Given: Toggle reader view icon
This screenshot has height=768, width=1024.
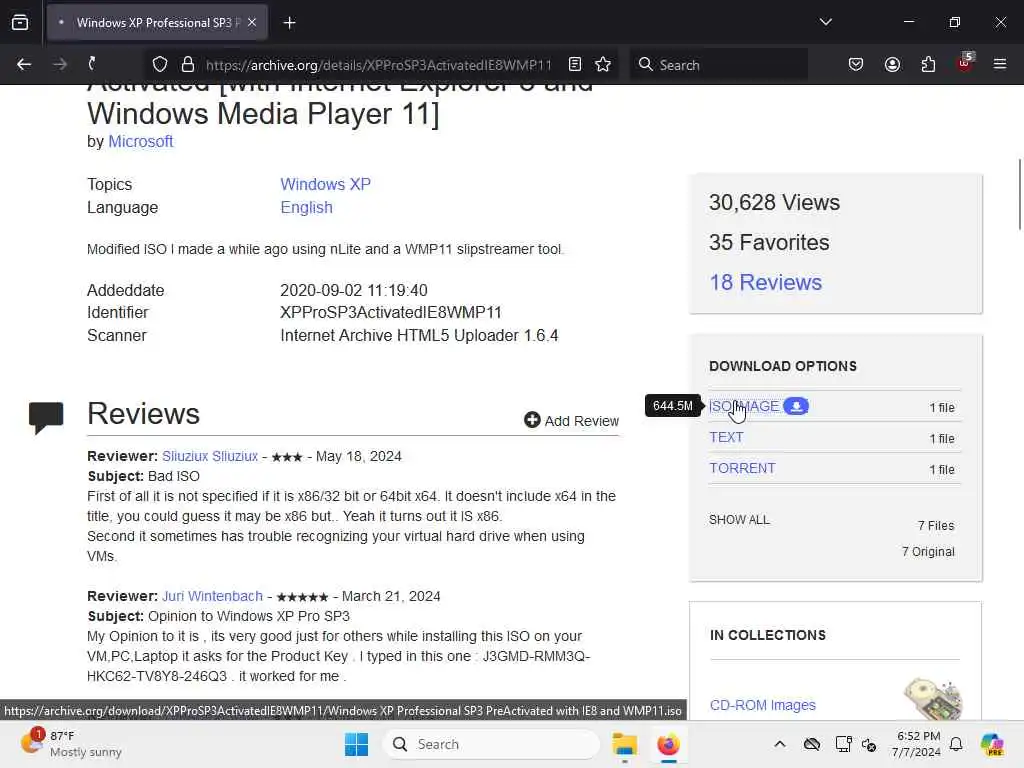Looking at the screenshot, I should pyautogui.click(x=575, y=64).
